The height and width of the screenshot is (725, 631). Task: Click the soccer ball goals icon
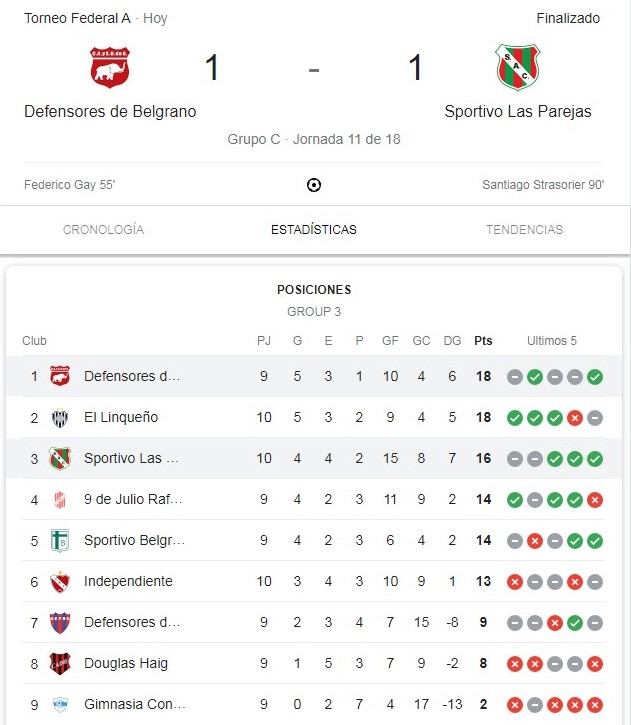point(314,185)
